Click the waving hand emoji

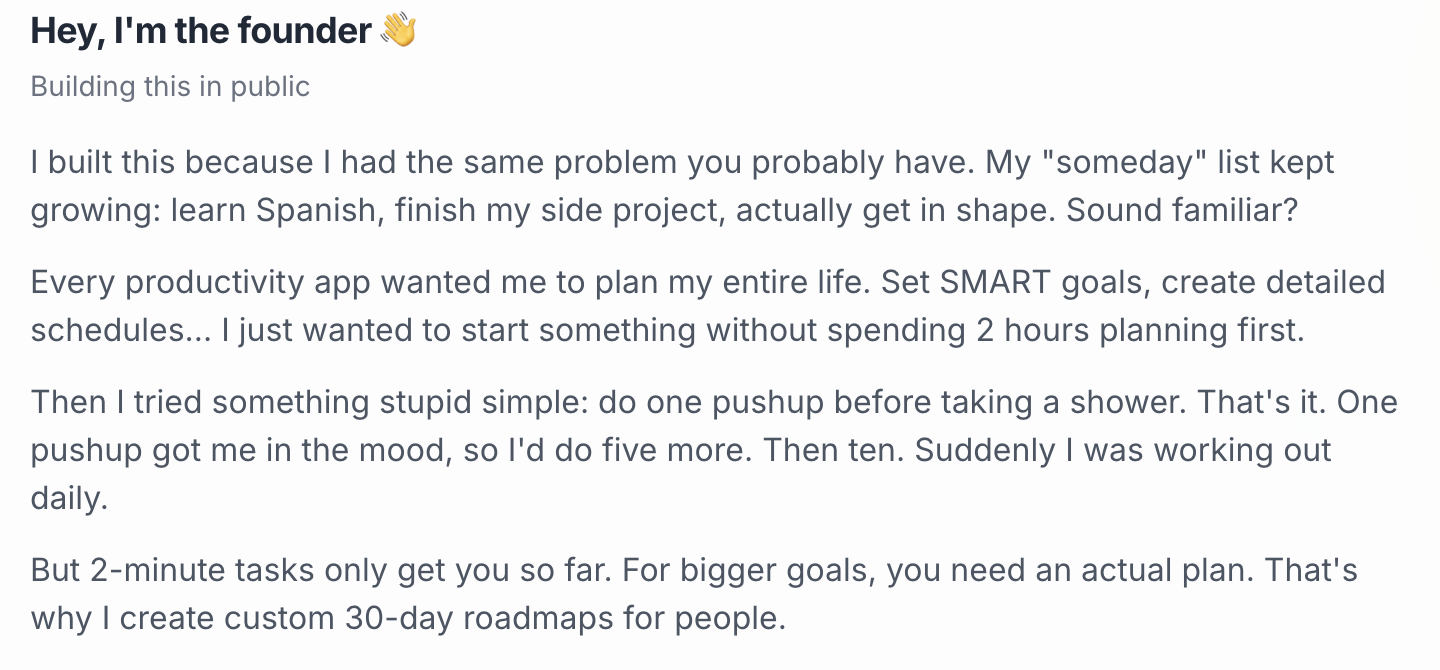(x=399, y=31)
